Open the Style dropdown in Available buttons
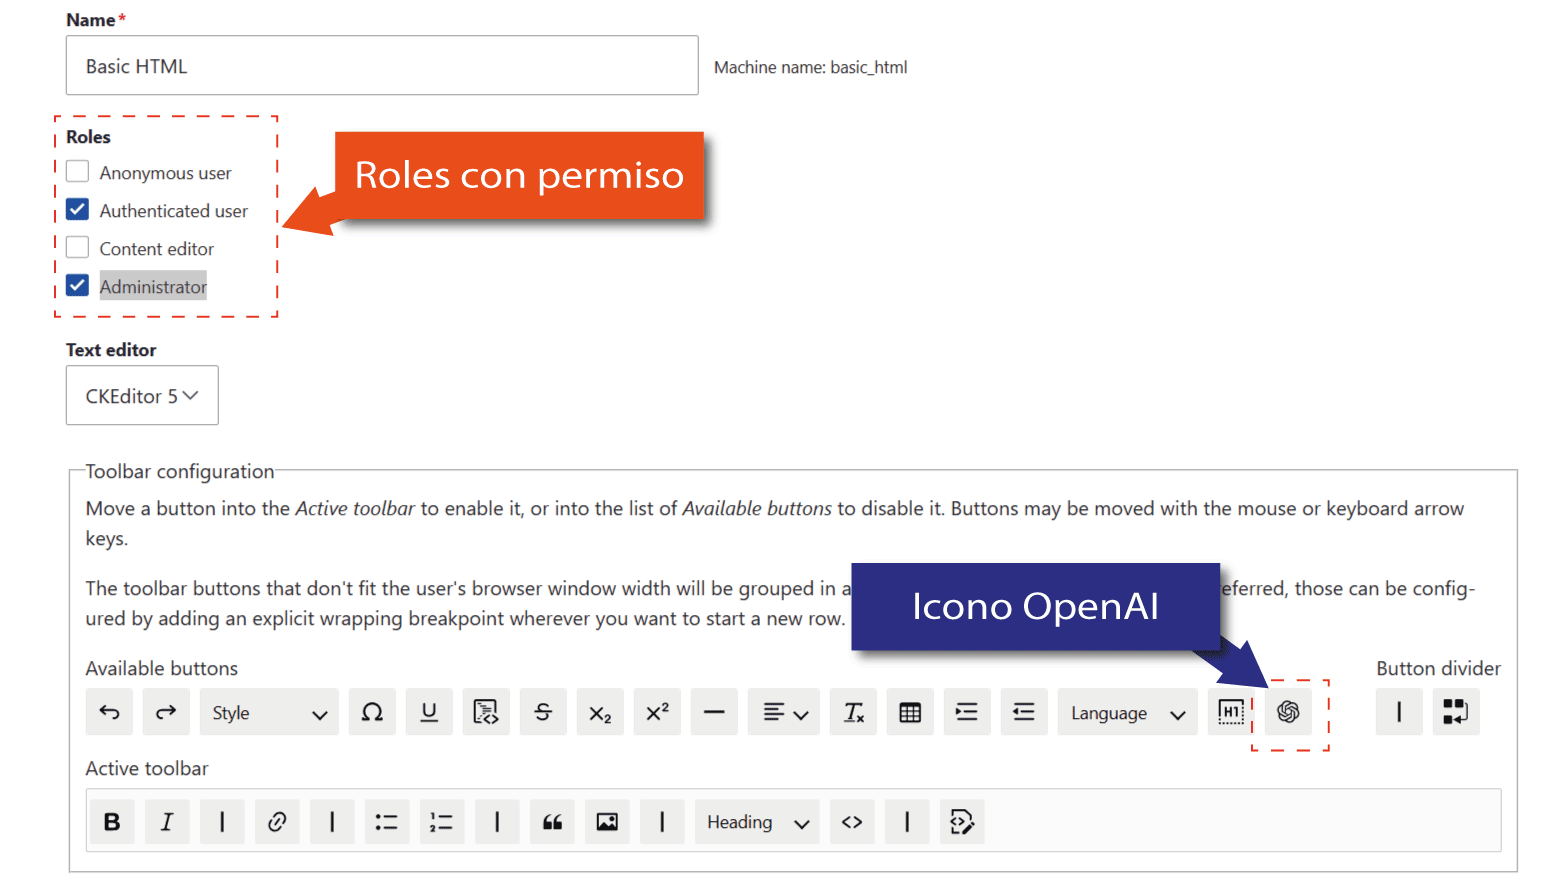 [269, 712]
